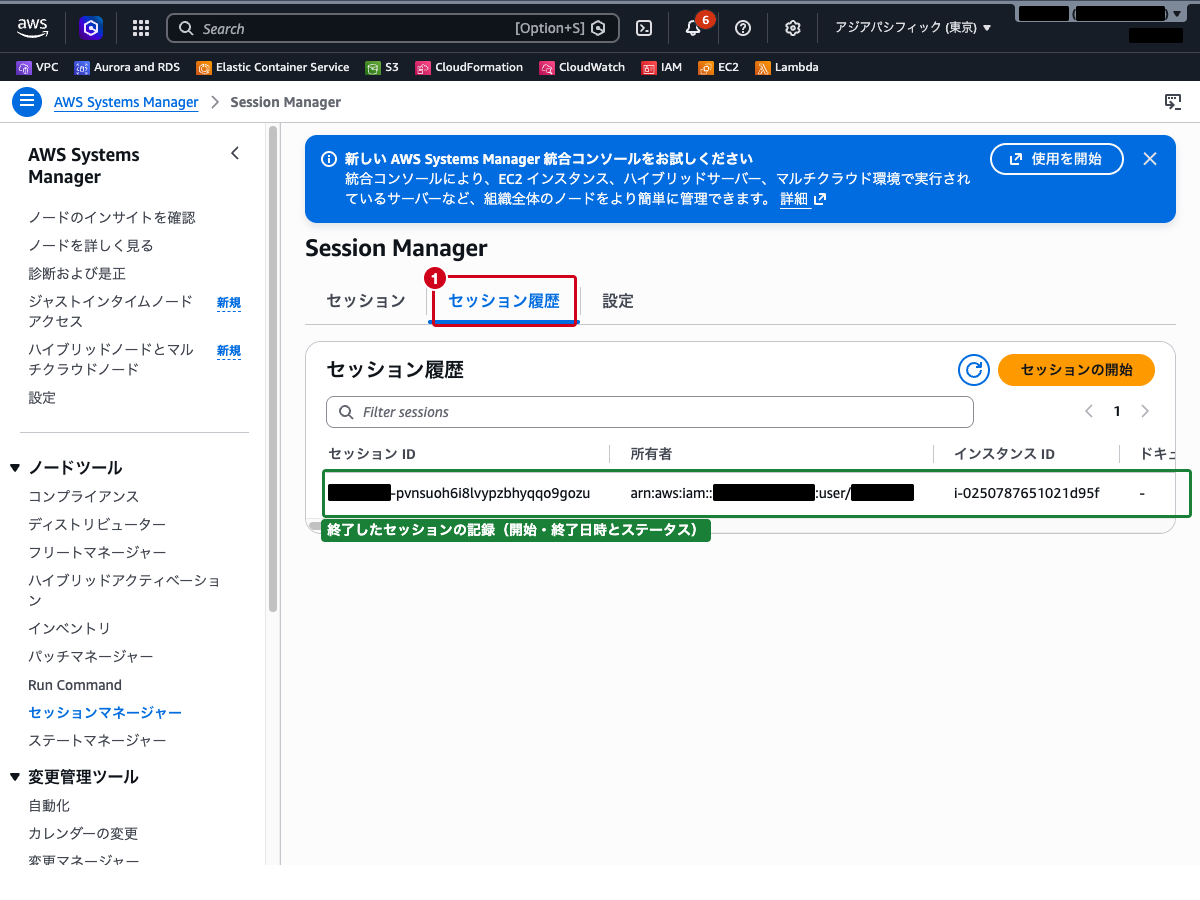1200x900 pixels.
Task: Toggle the hamburger navigation menu button
Action: [27, 101]
